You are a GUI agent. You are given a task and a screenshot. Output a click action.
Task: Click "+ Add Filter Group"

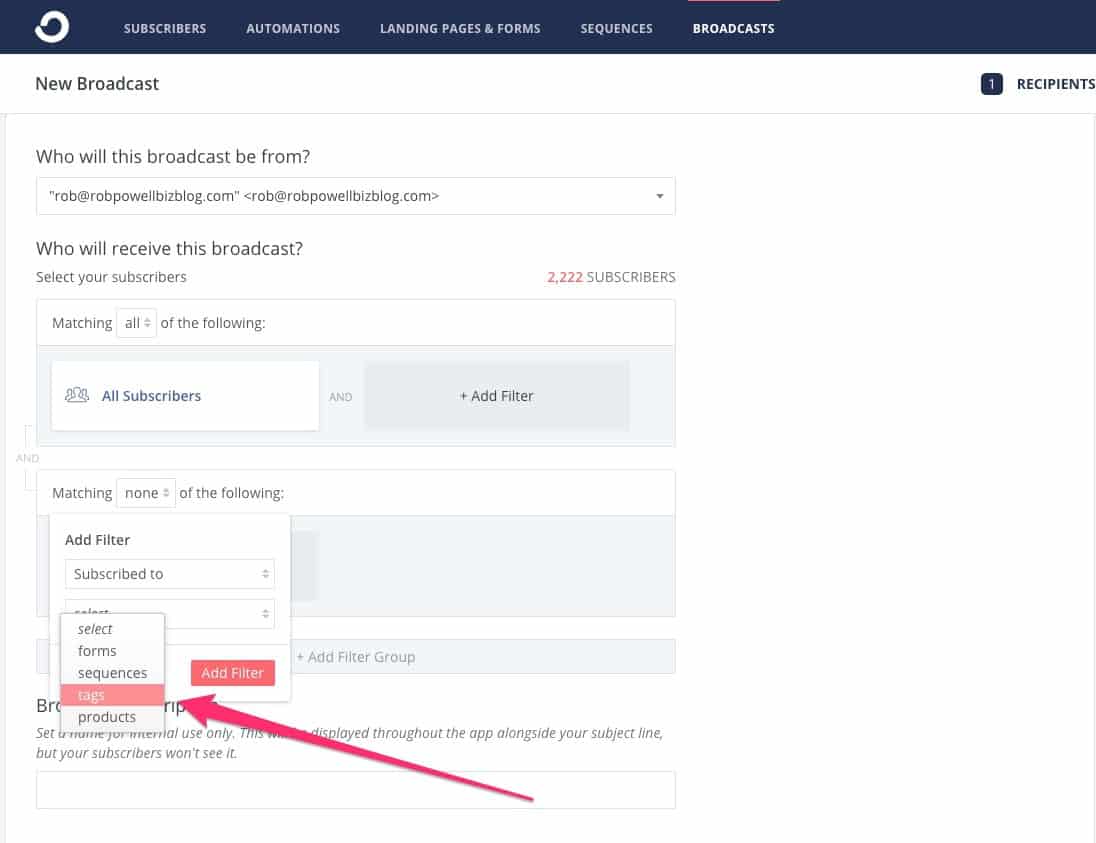[355, 657]
